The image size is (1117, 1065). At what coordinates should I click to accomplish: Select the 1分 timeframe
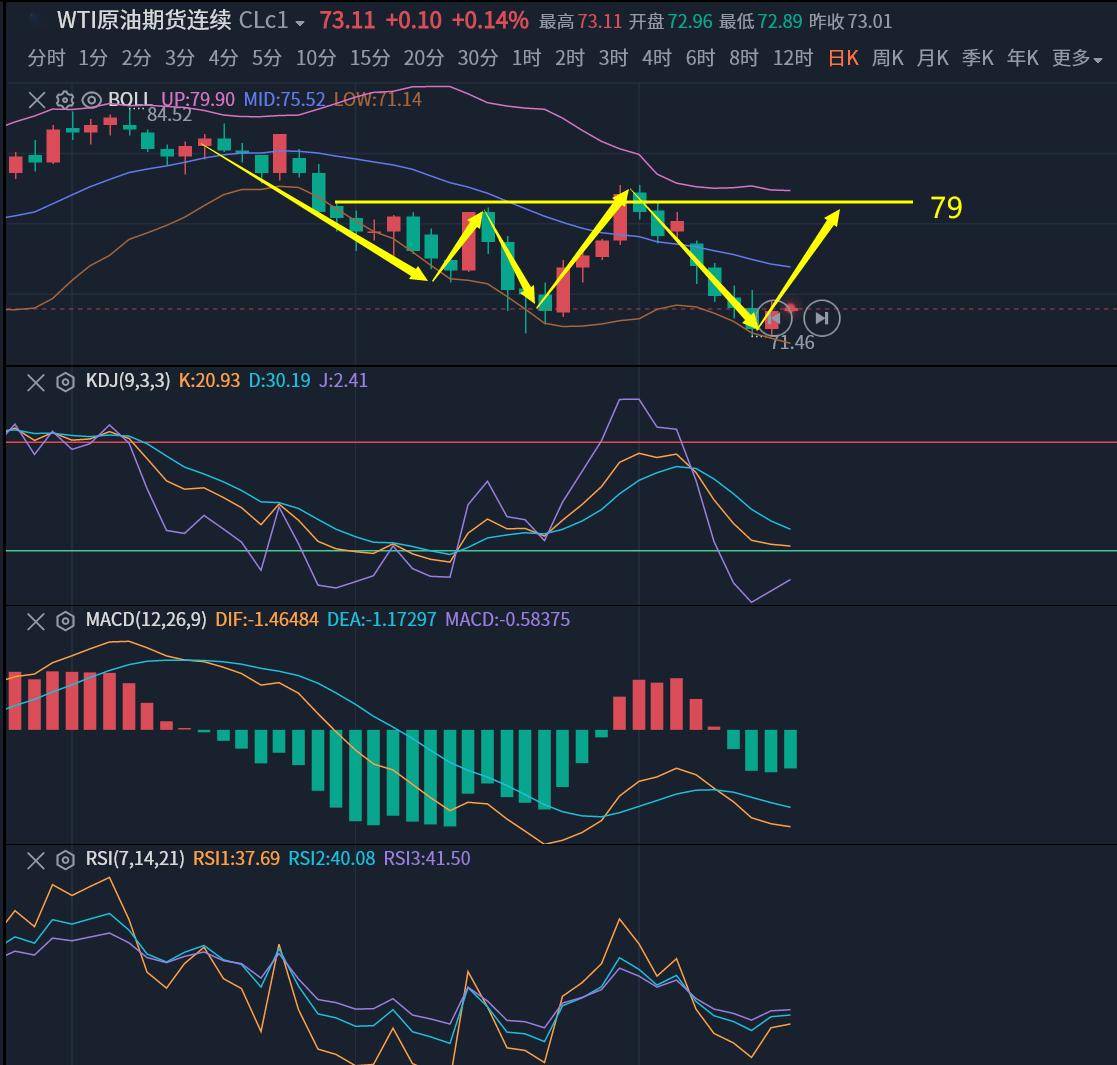click(93, 58)
